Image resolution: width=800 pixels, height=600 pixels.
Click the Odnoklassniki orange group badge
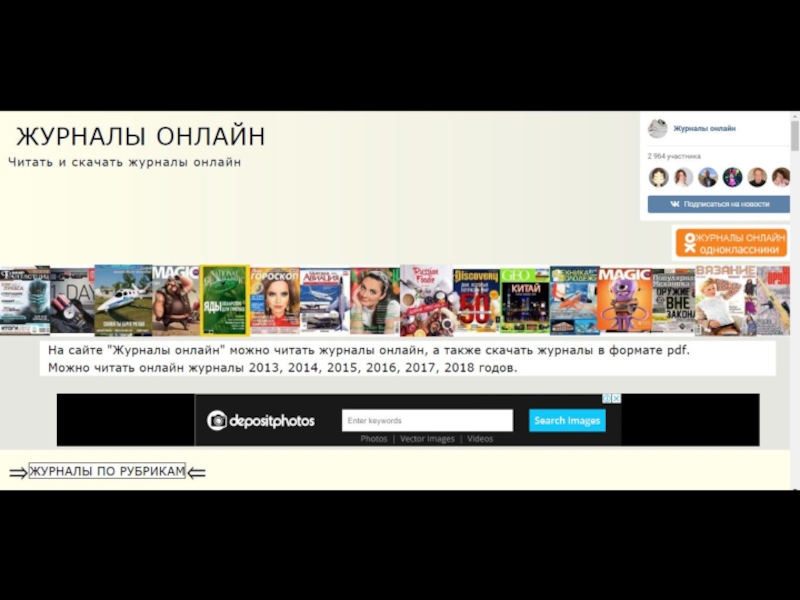coord(730,243)
